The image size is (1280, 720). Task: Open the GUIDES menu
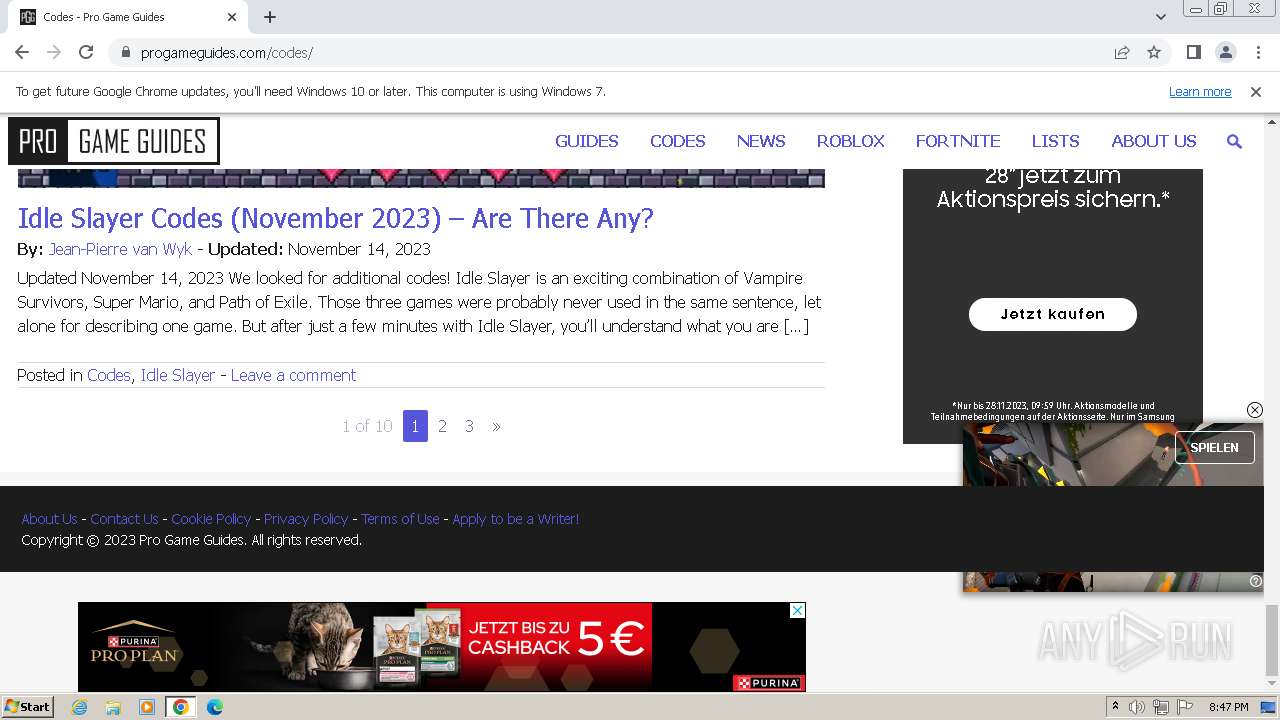tap(587, 141)
